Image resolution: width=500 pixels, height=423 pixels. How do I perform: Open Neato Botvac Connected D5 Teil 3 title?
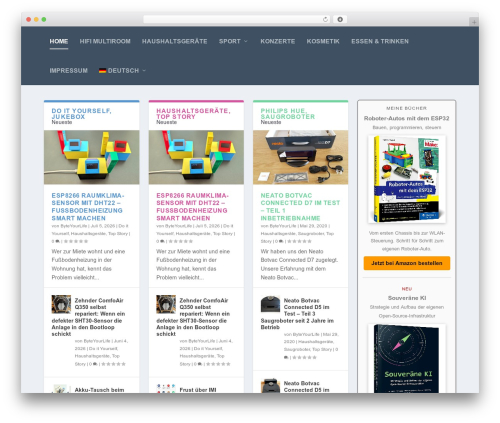[x=297, y=314]
